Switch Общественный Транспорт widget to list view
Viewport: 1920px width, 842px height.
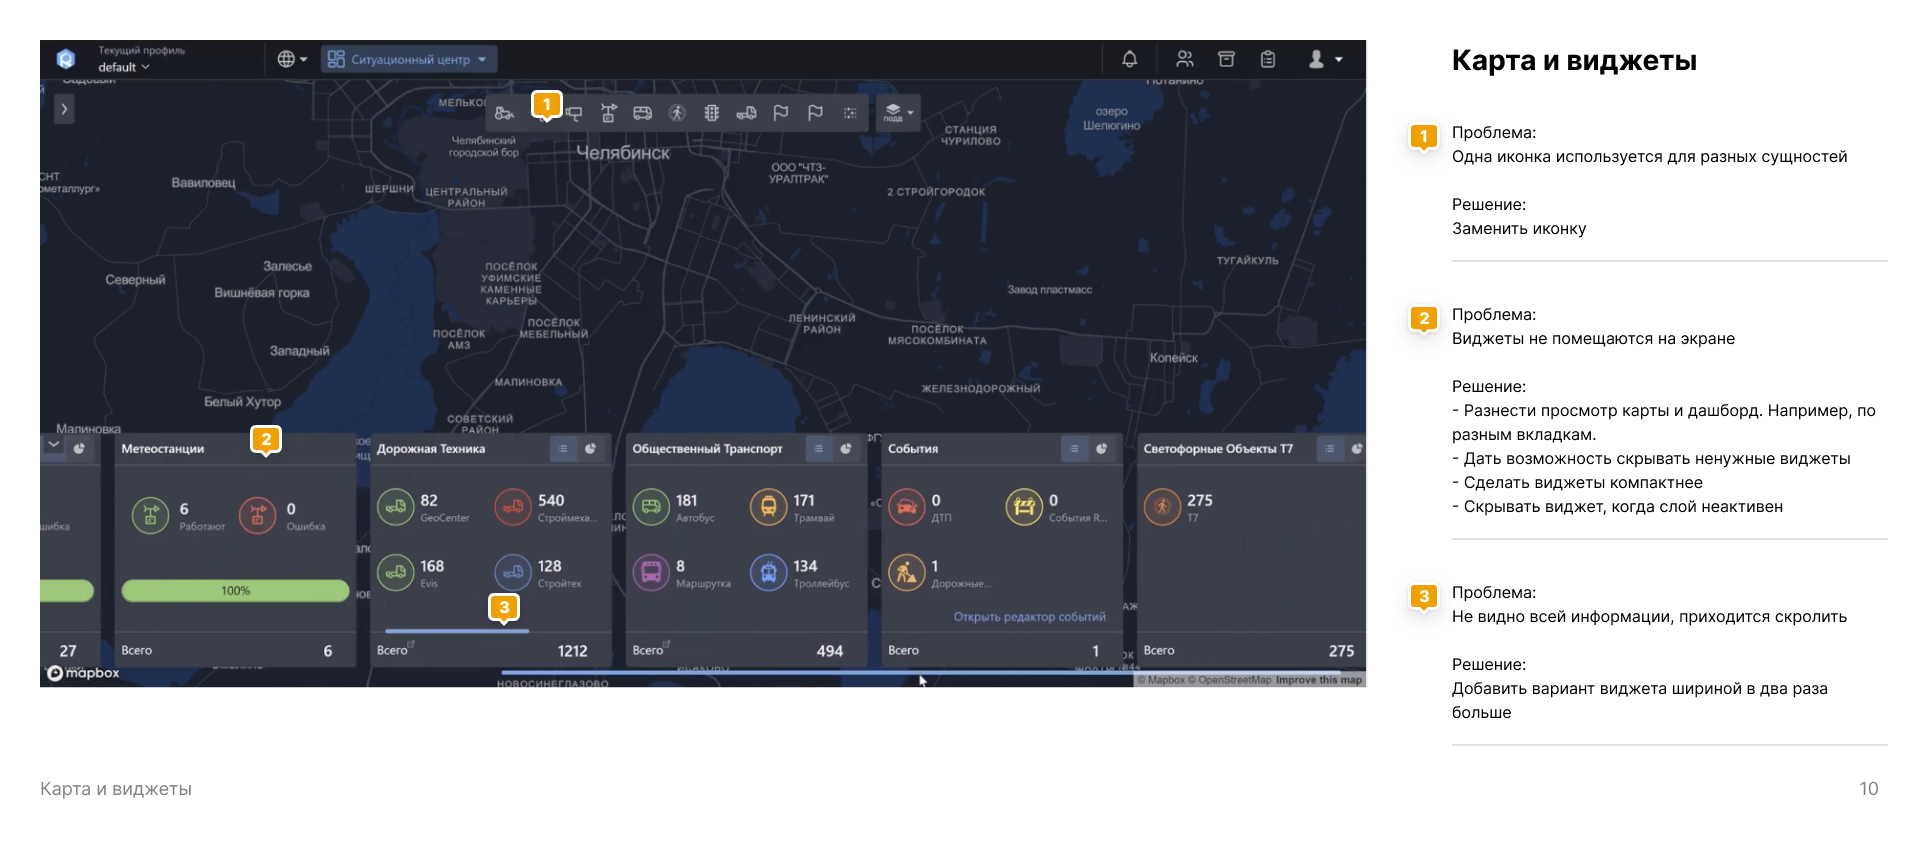click(818, 449)
